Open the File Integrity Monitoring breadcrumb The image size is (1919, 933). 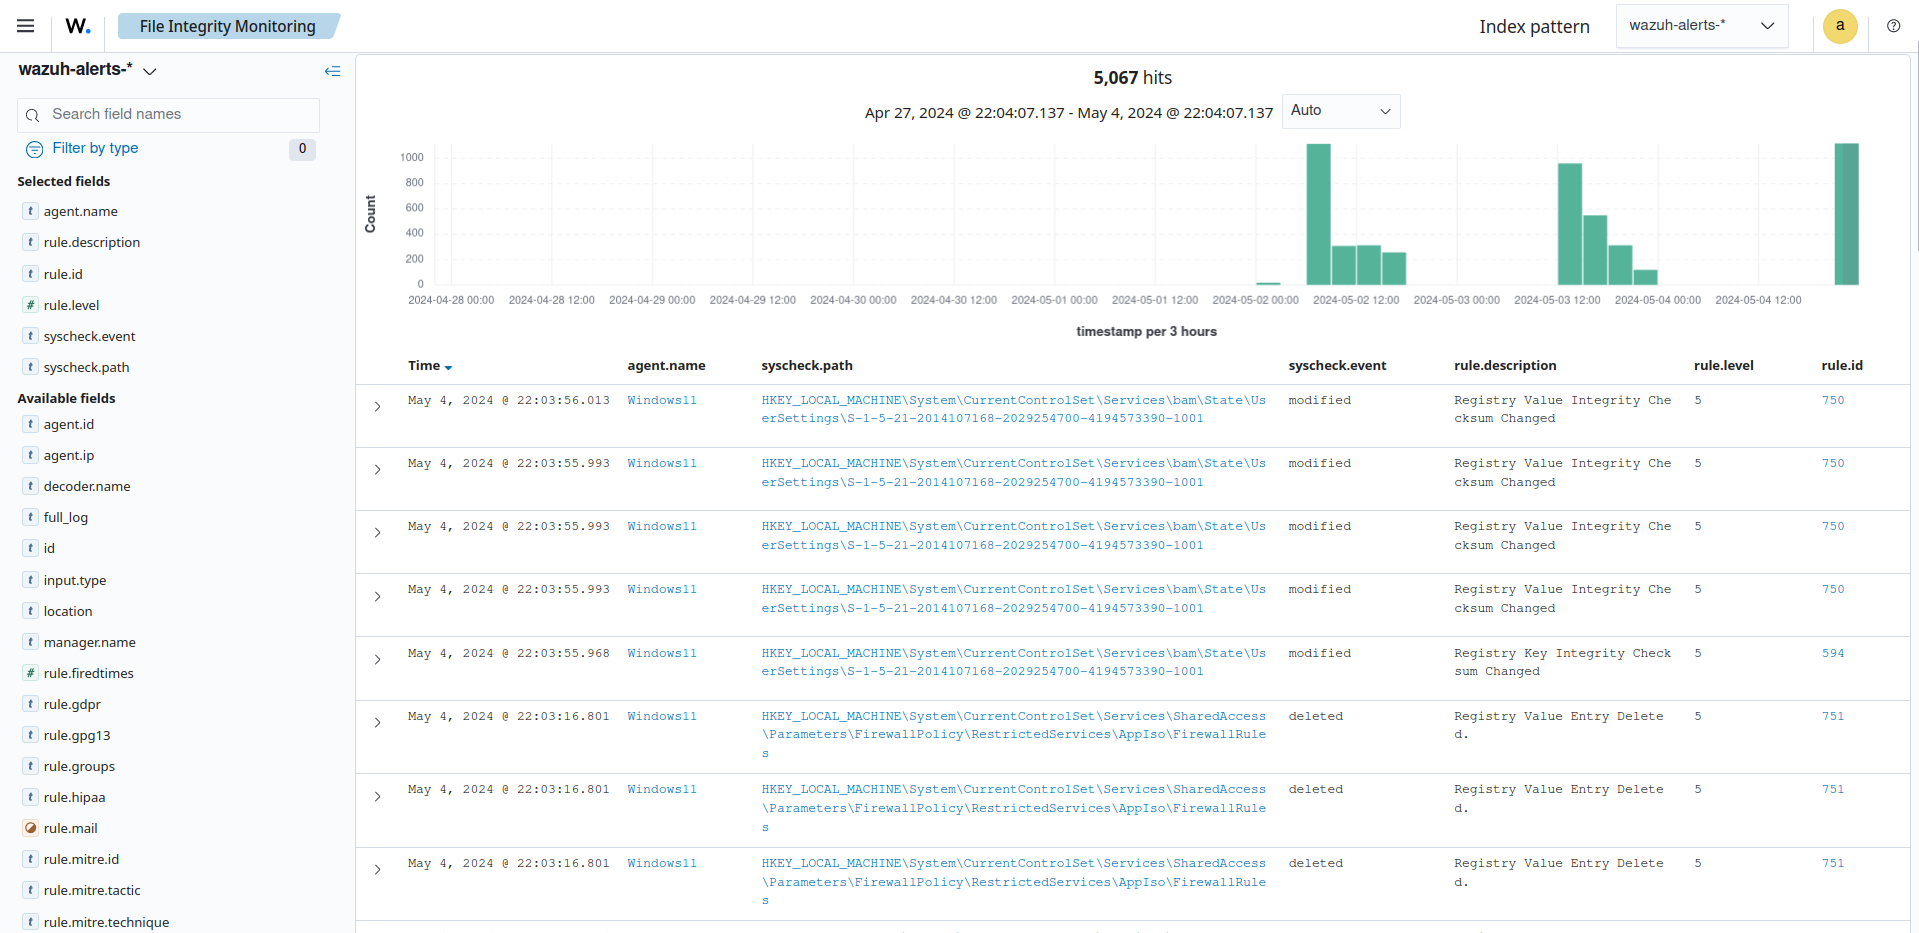point(227,26)
